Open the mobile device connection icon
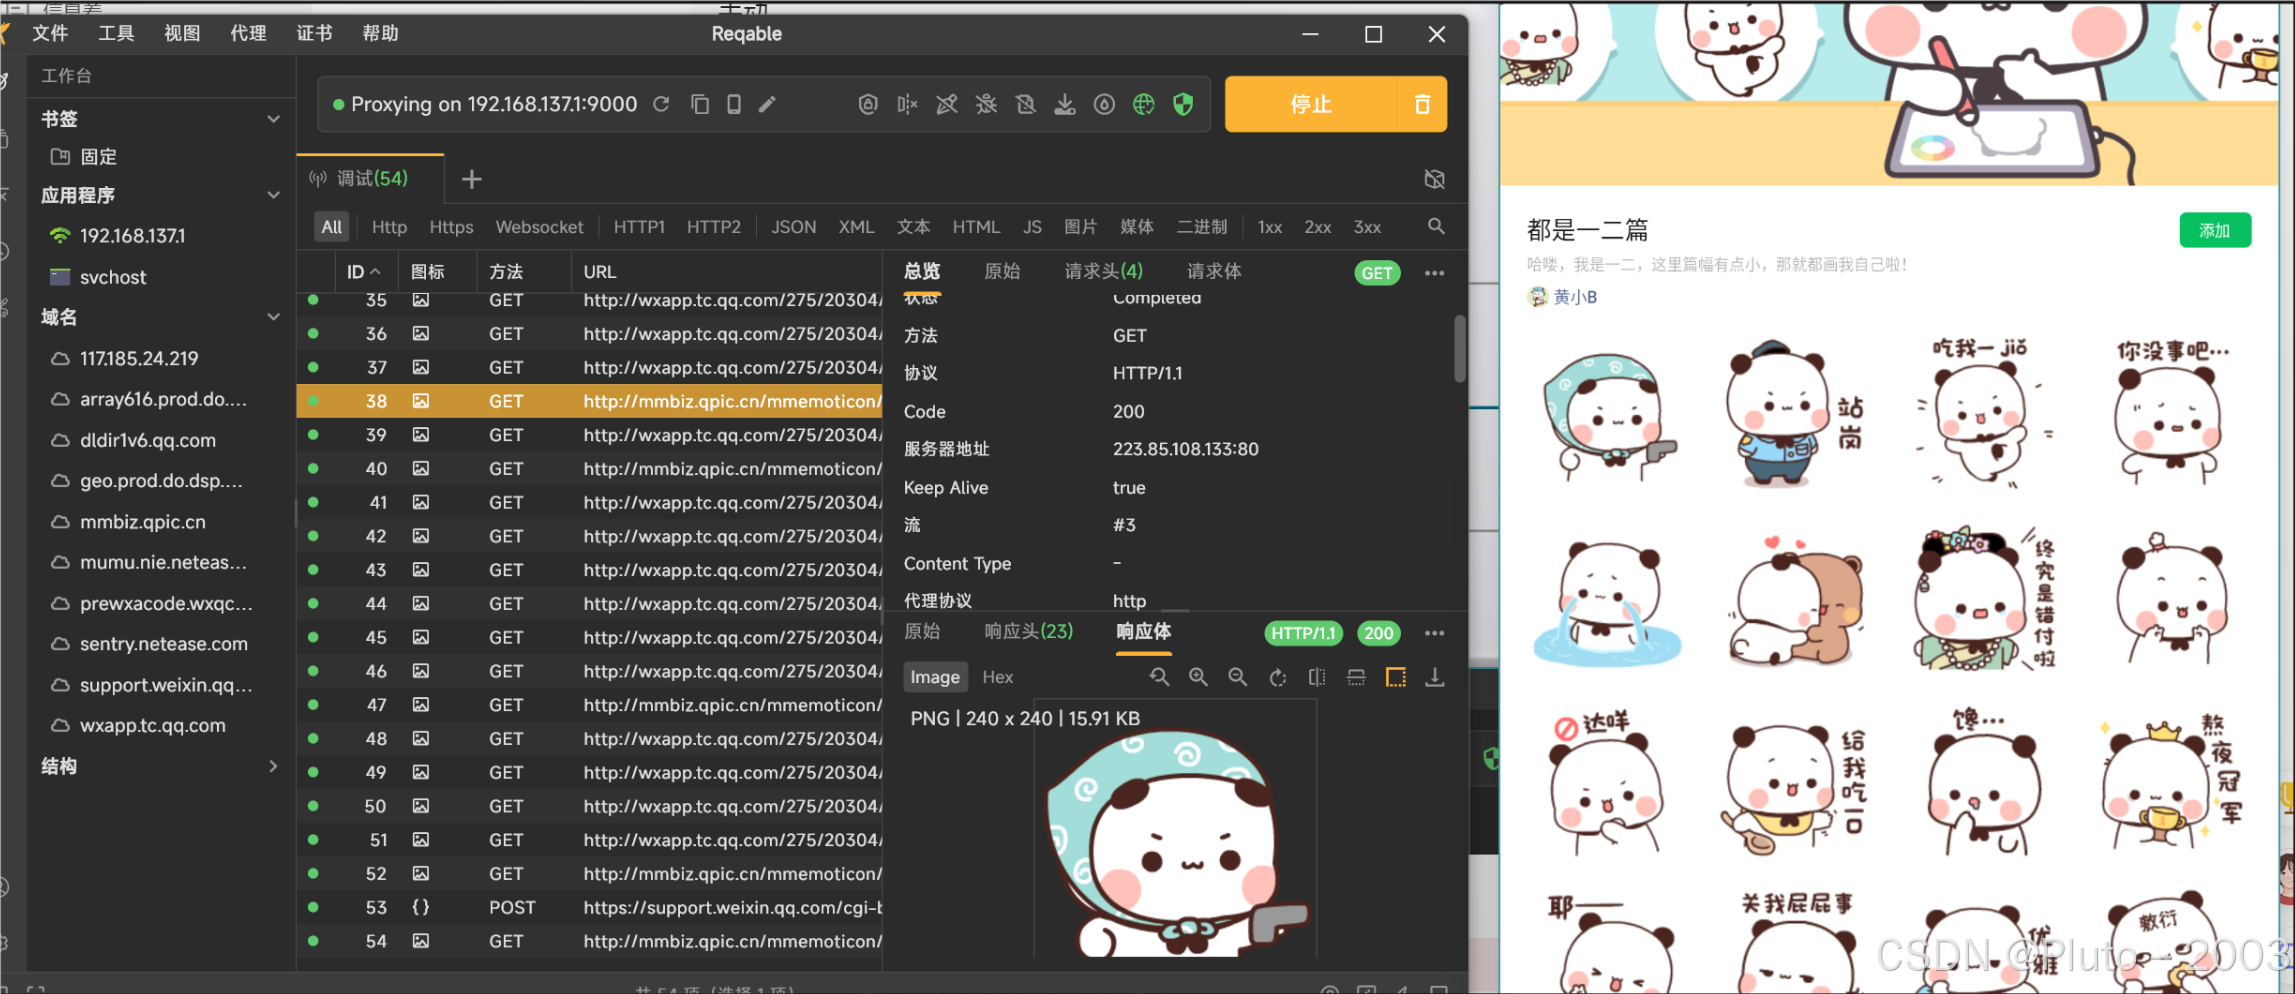 click(734, 104)
